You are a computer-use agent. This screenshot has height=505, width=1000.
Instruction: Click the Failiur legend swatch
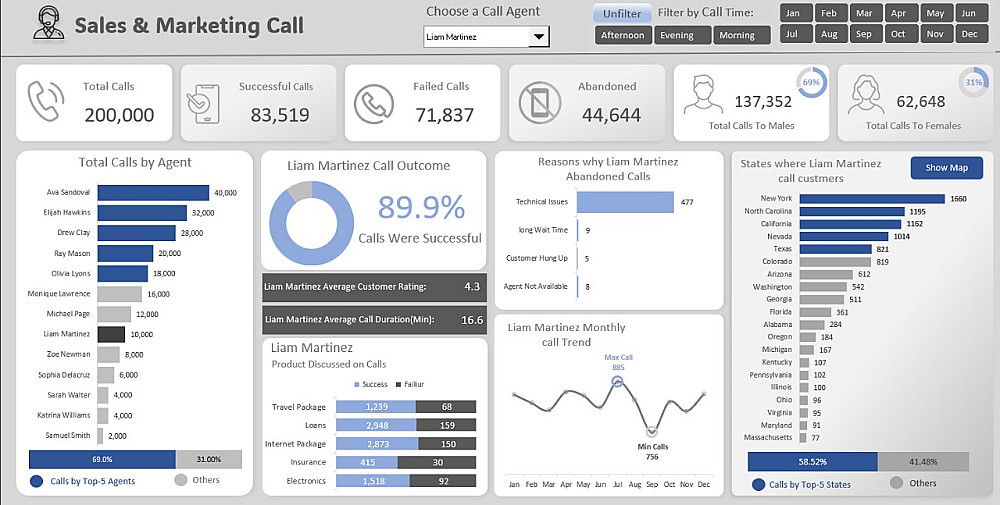coord(399,384)
